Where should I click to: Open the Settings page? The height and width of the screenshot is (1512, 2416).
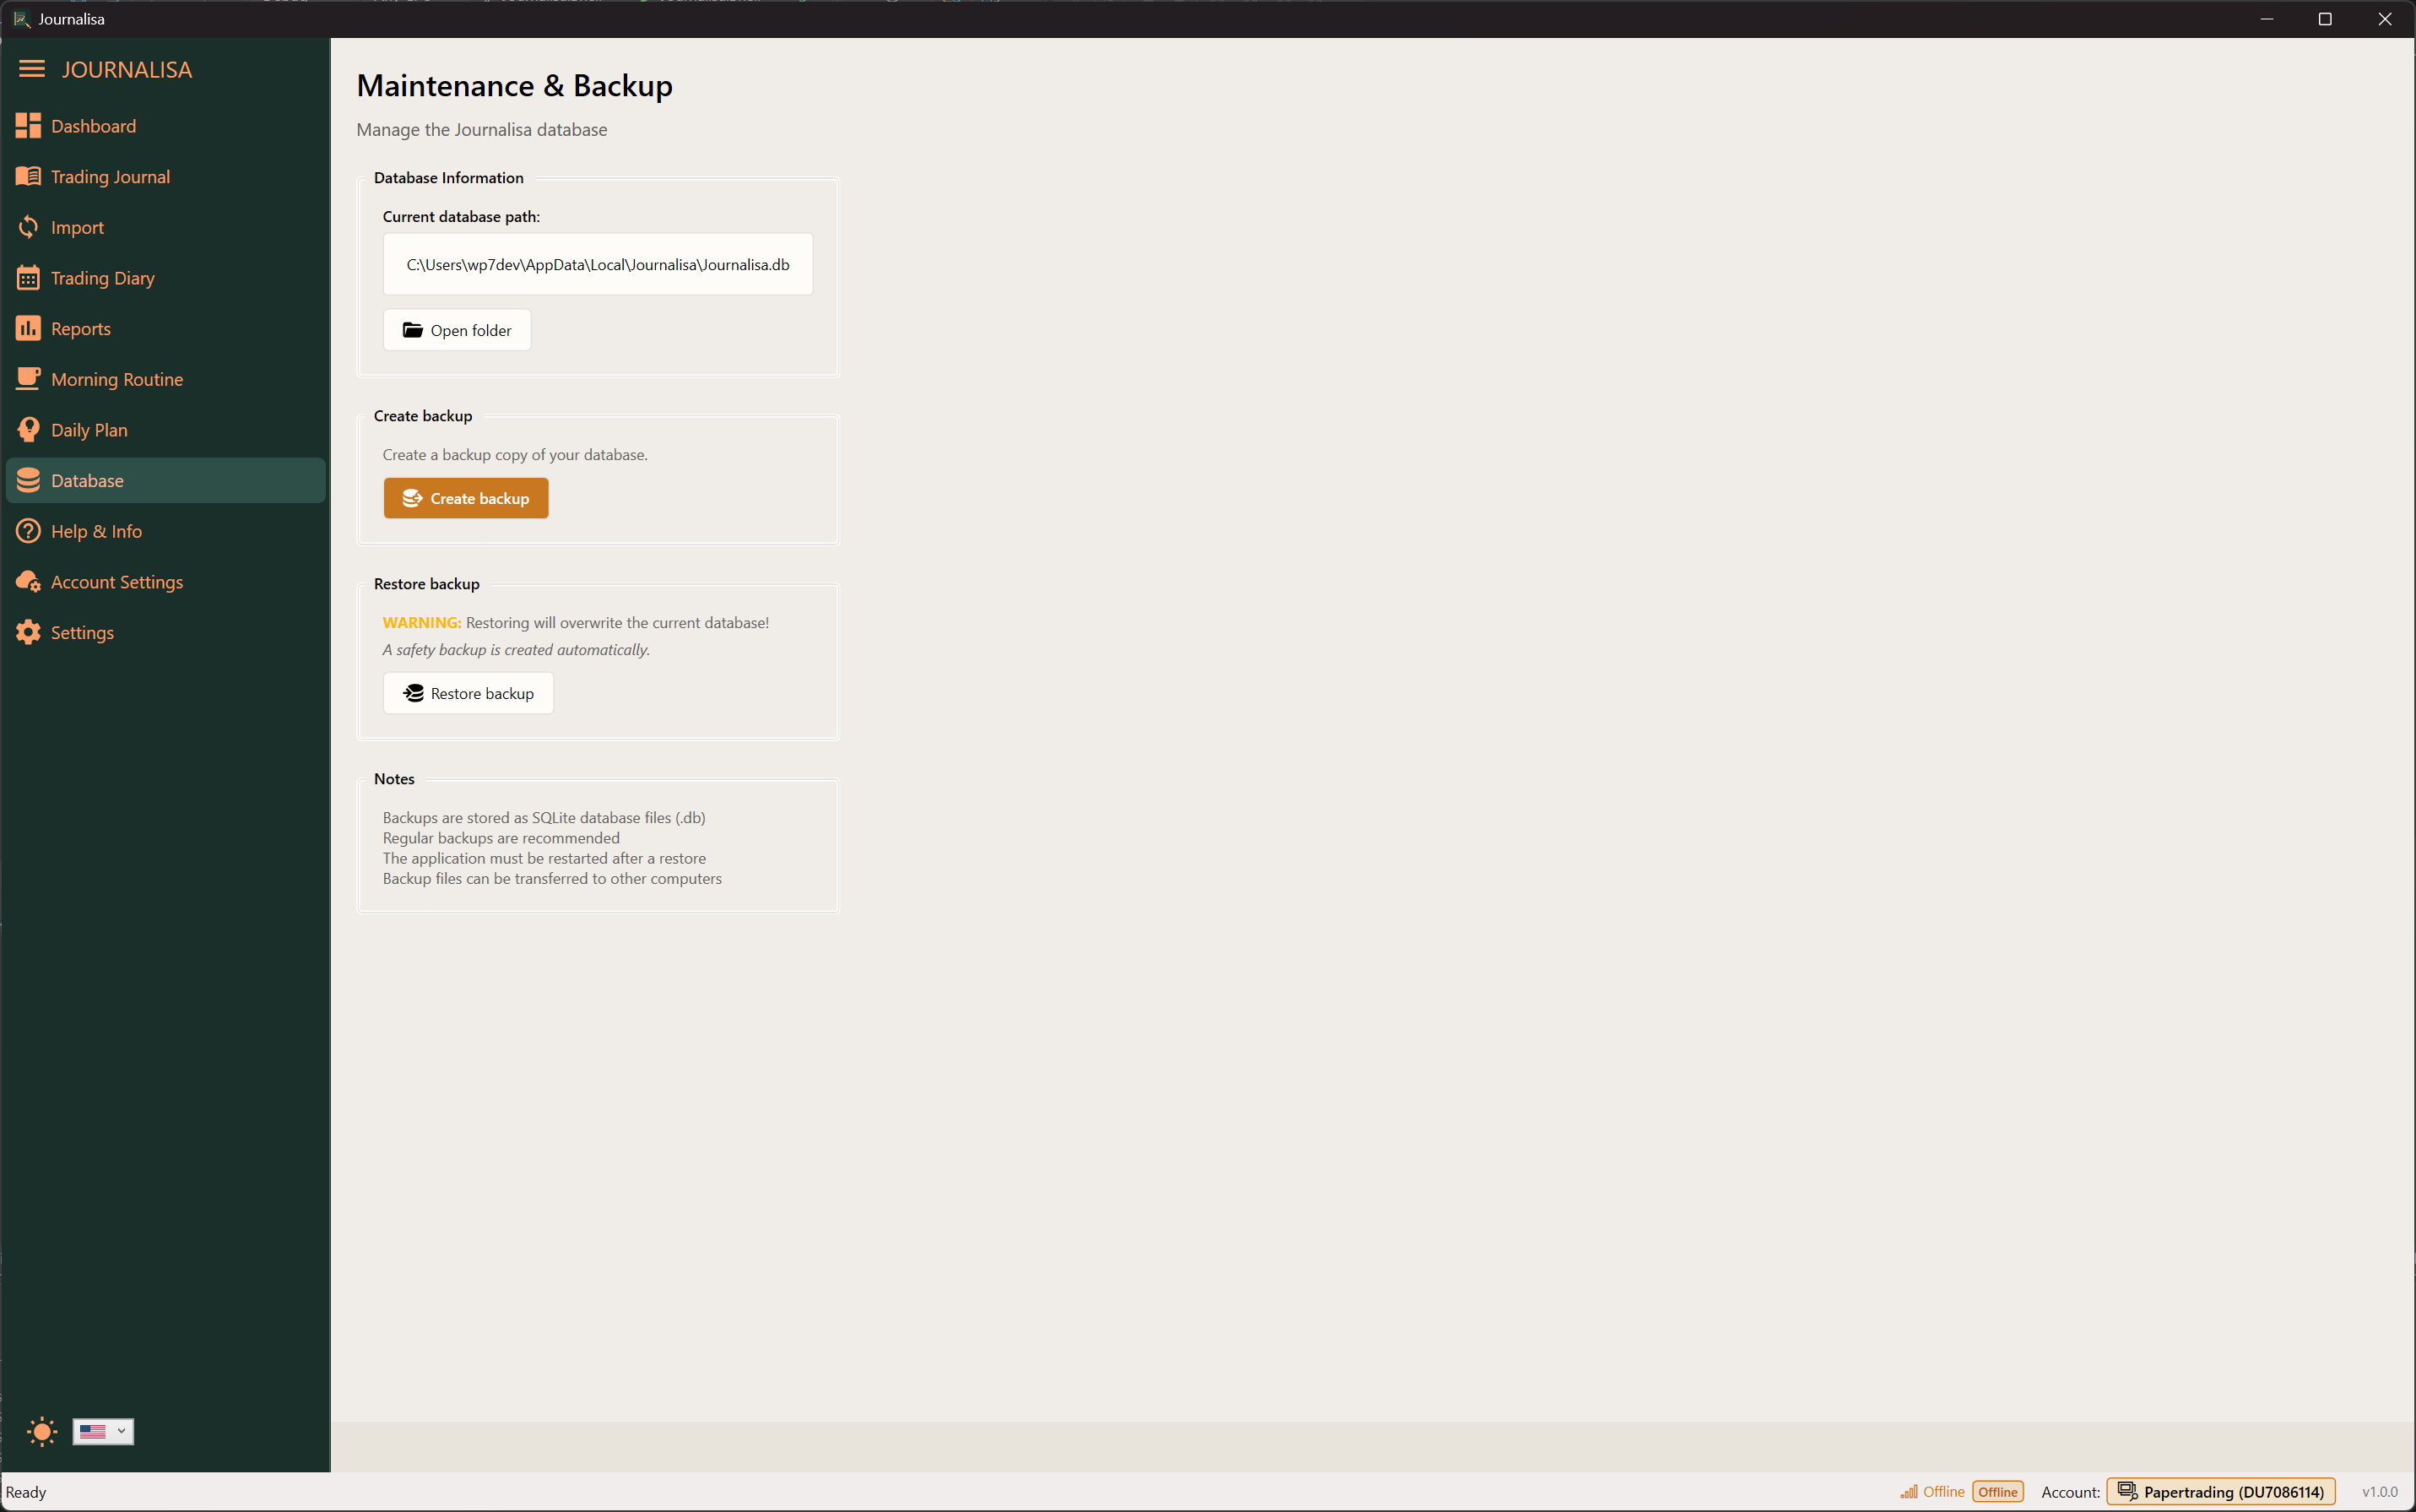[x=165, y=633]
